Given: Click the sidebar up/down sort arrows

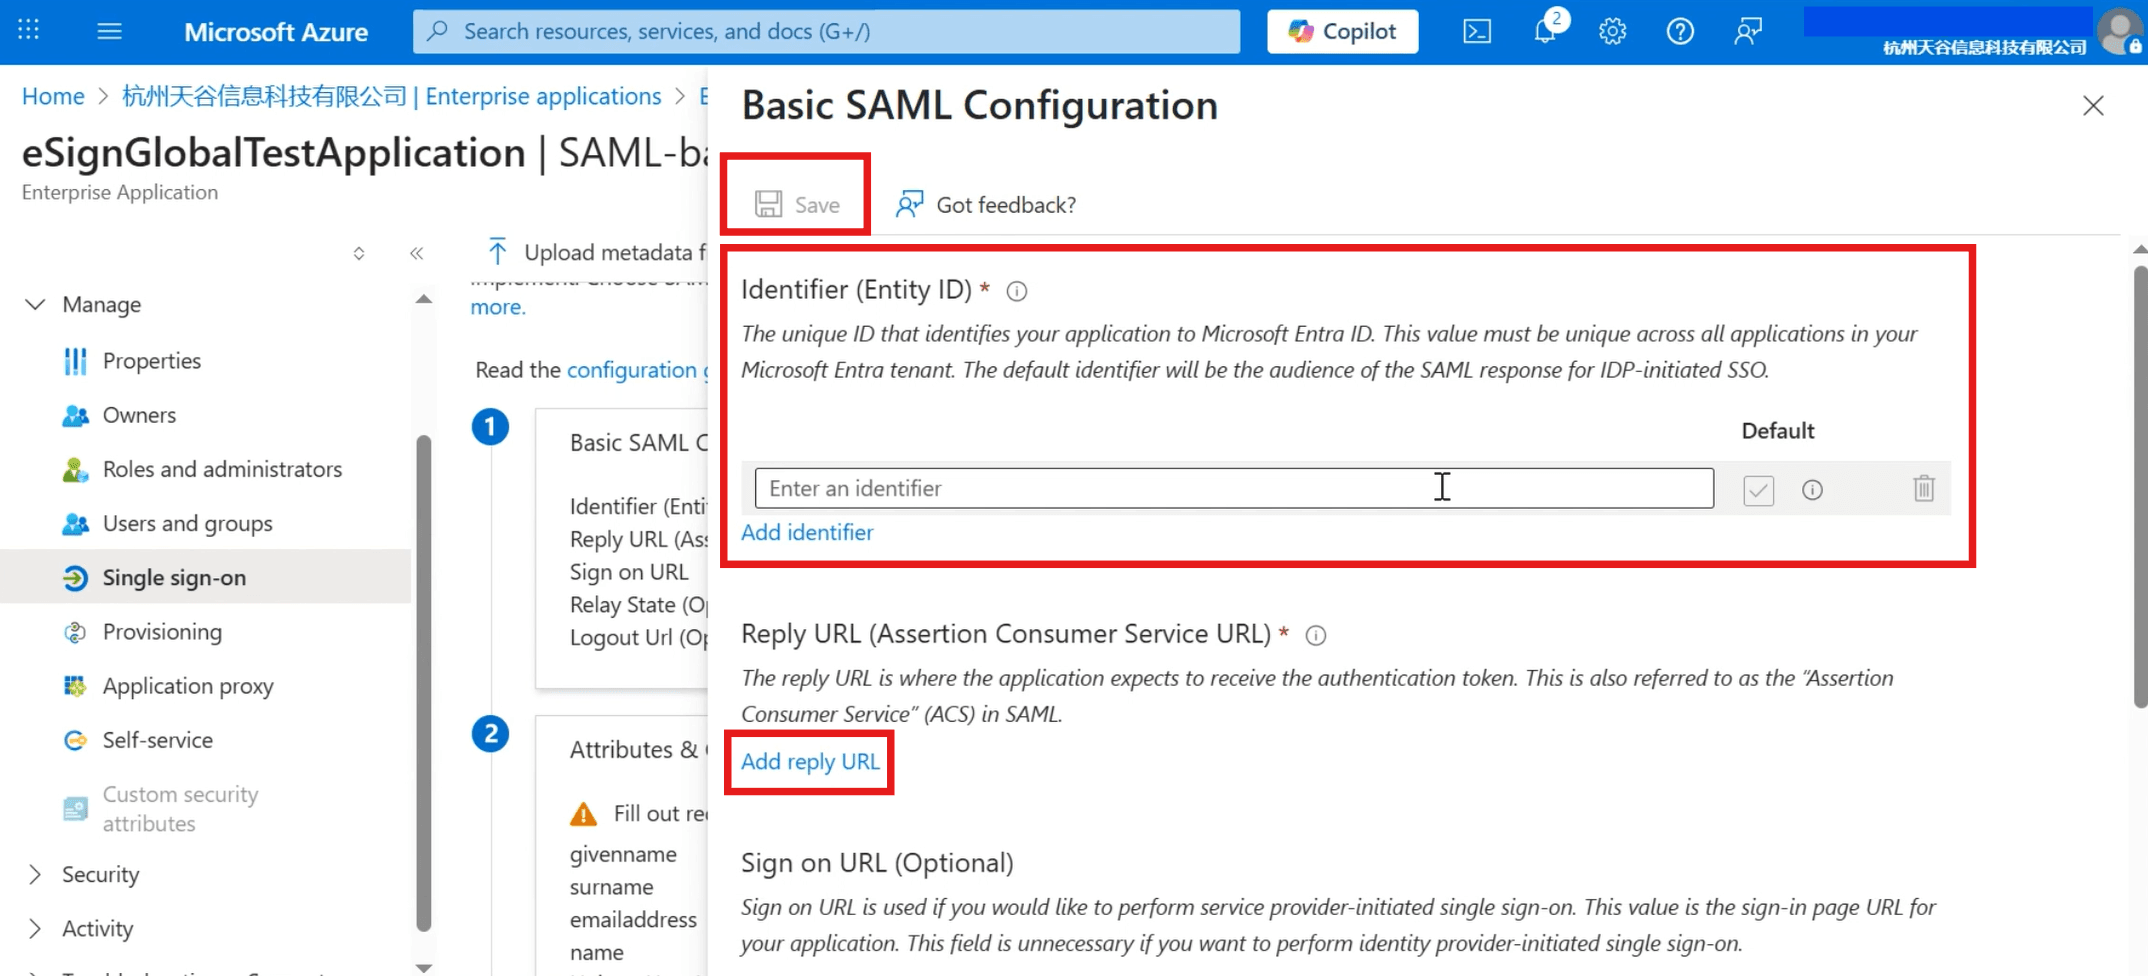Looking at the screenshot, I should [359, 253].
